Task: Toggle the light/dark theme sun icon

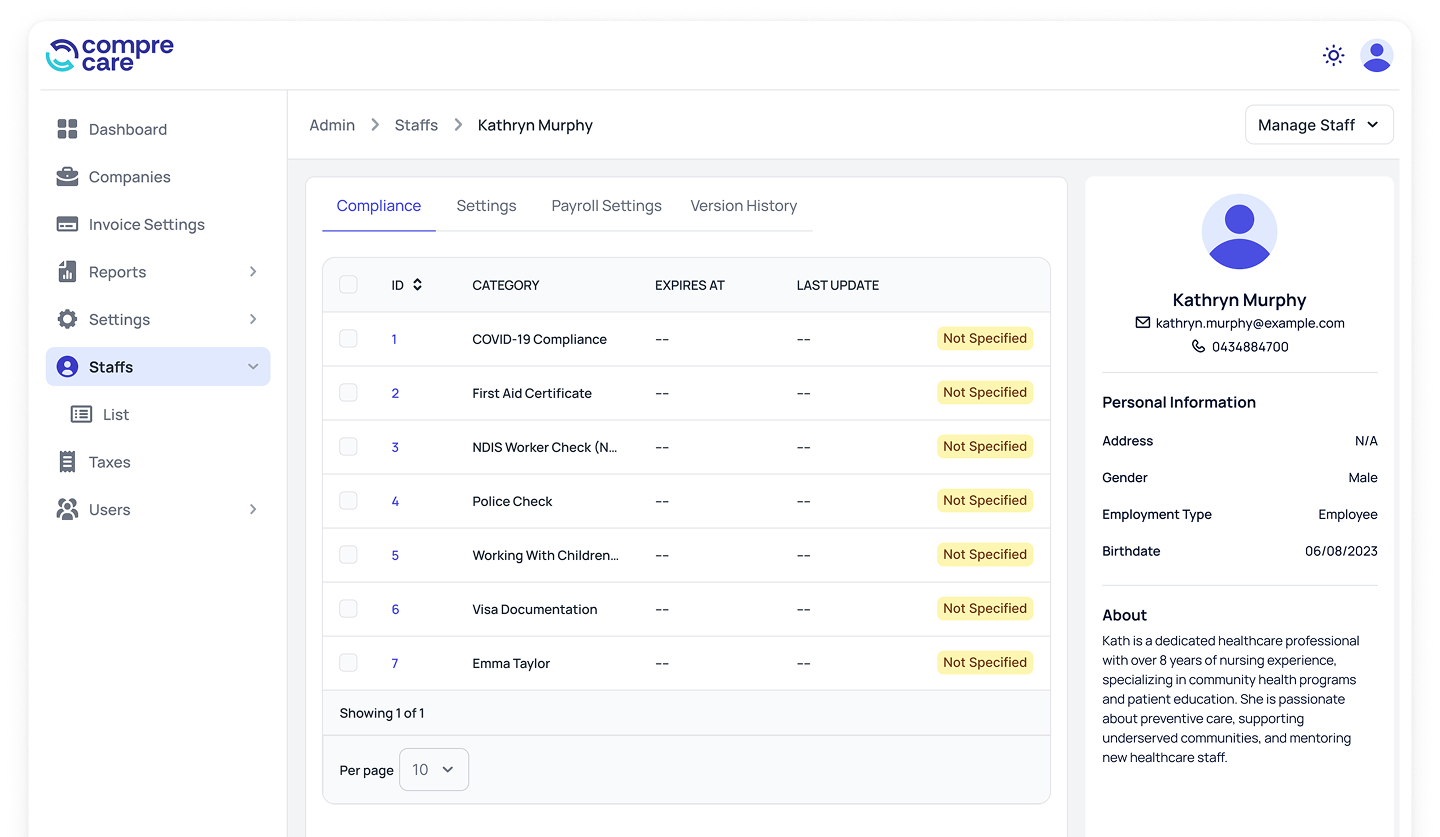Action: (1333, 56)
